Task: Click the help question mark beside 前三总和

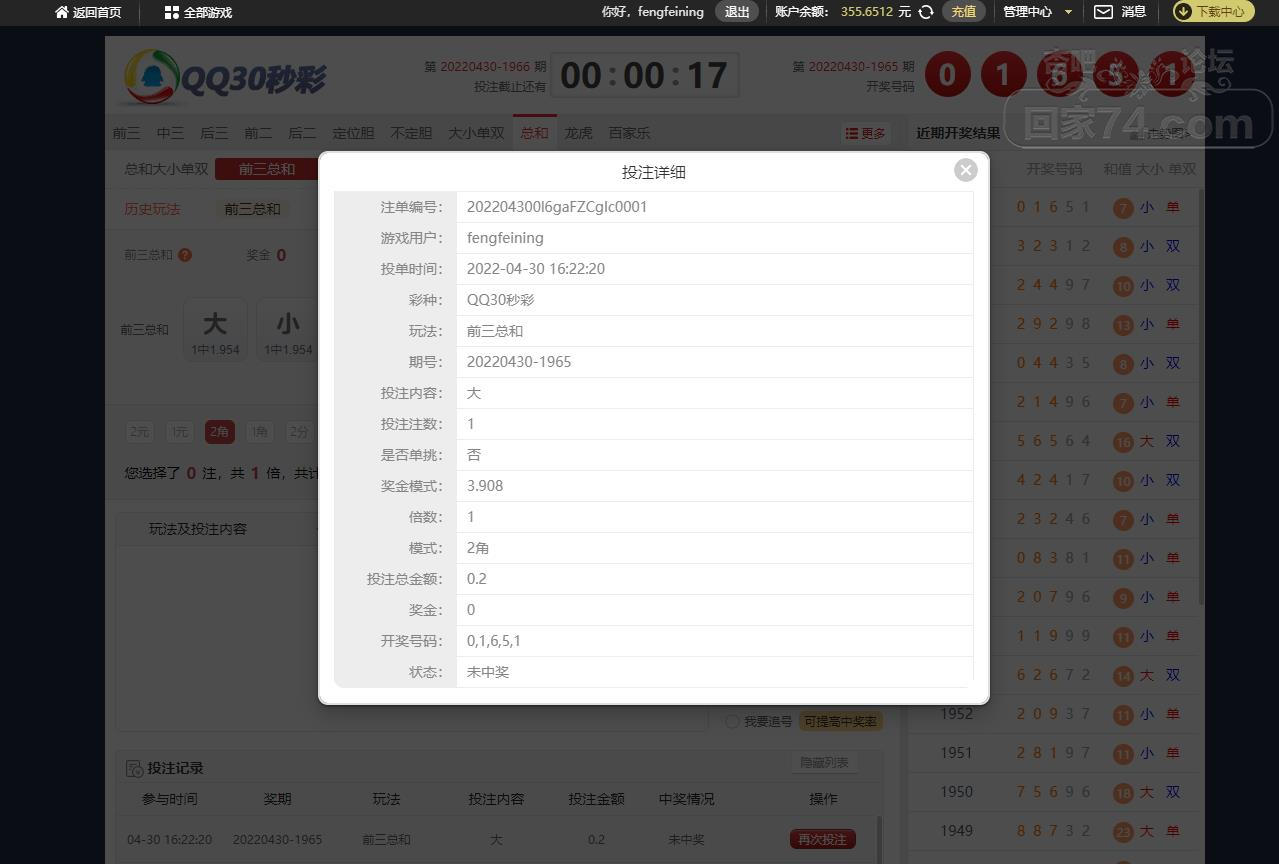Action: [185, 255]
